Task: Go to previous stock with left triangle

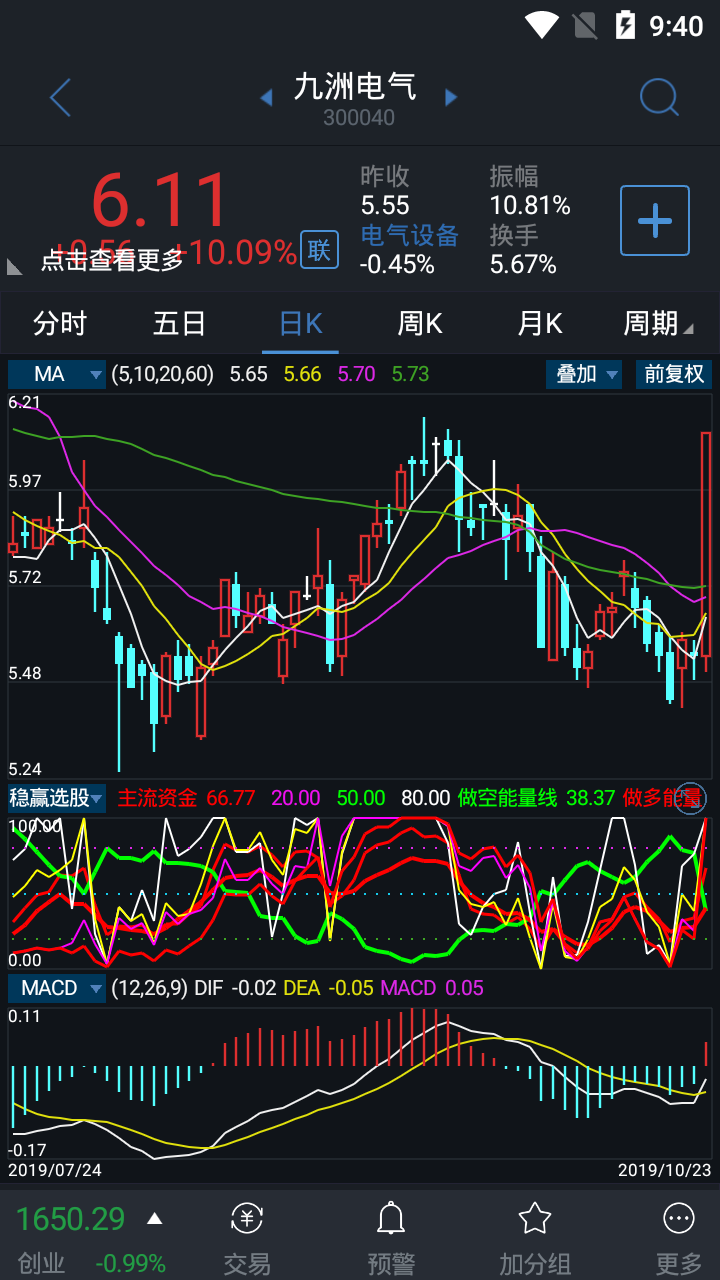Action: point(266,97)
